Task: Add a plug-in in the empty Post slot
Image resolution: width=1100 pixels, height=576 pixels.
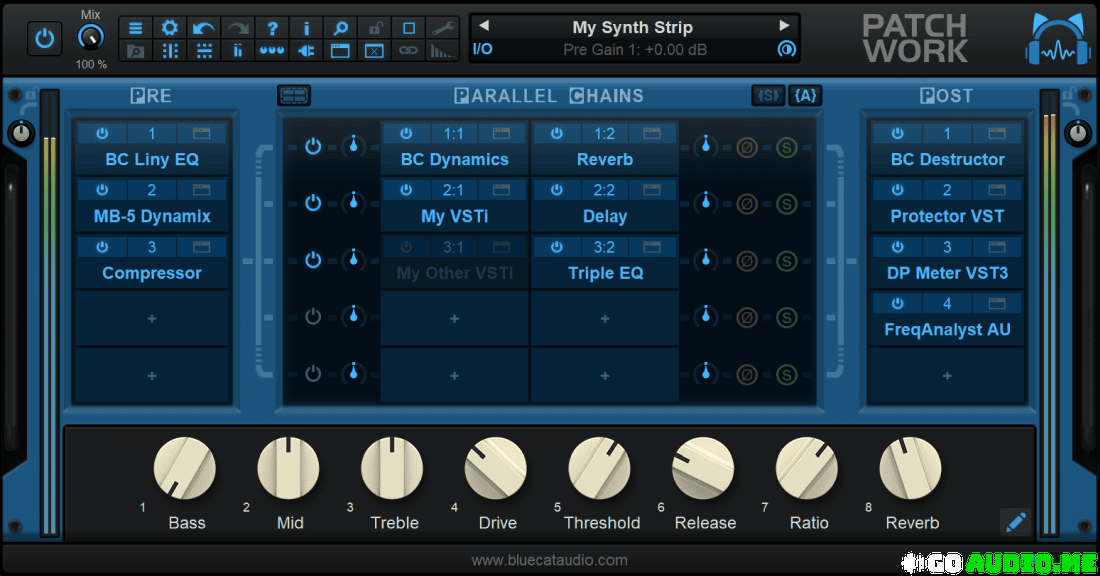Action: coord(947,376)
